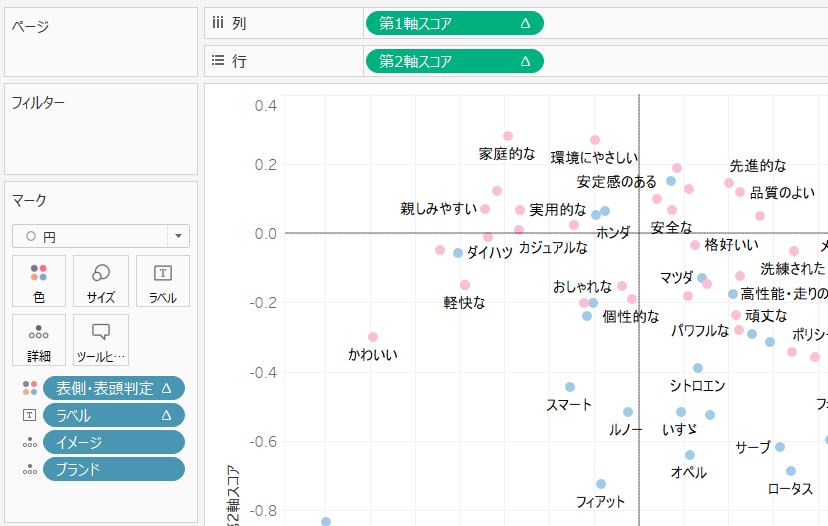Select the ラベル pill in marks card
Image resolution: width=828 pixels, height=526 pixels.
[114, 415]
